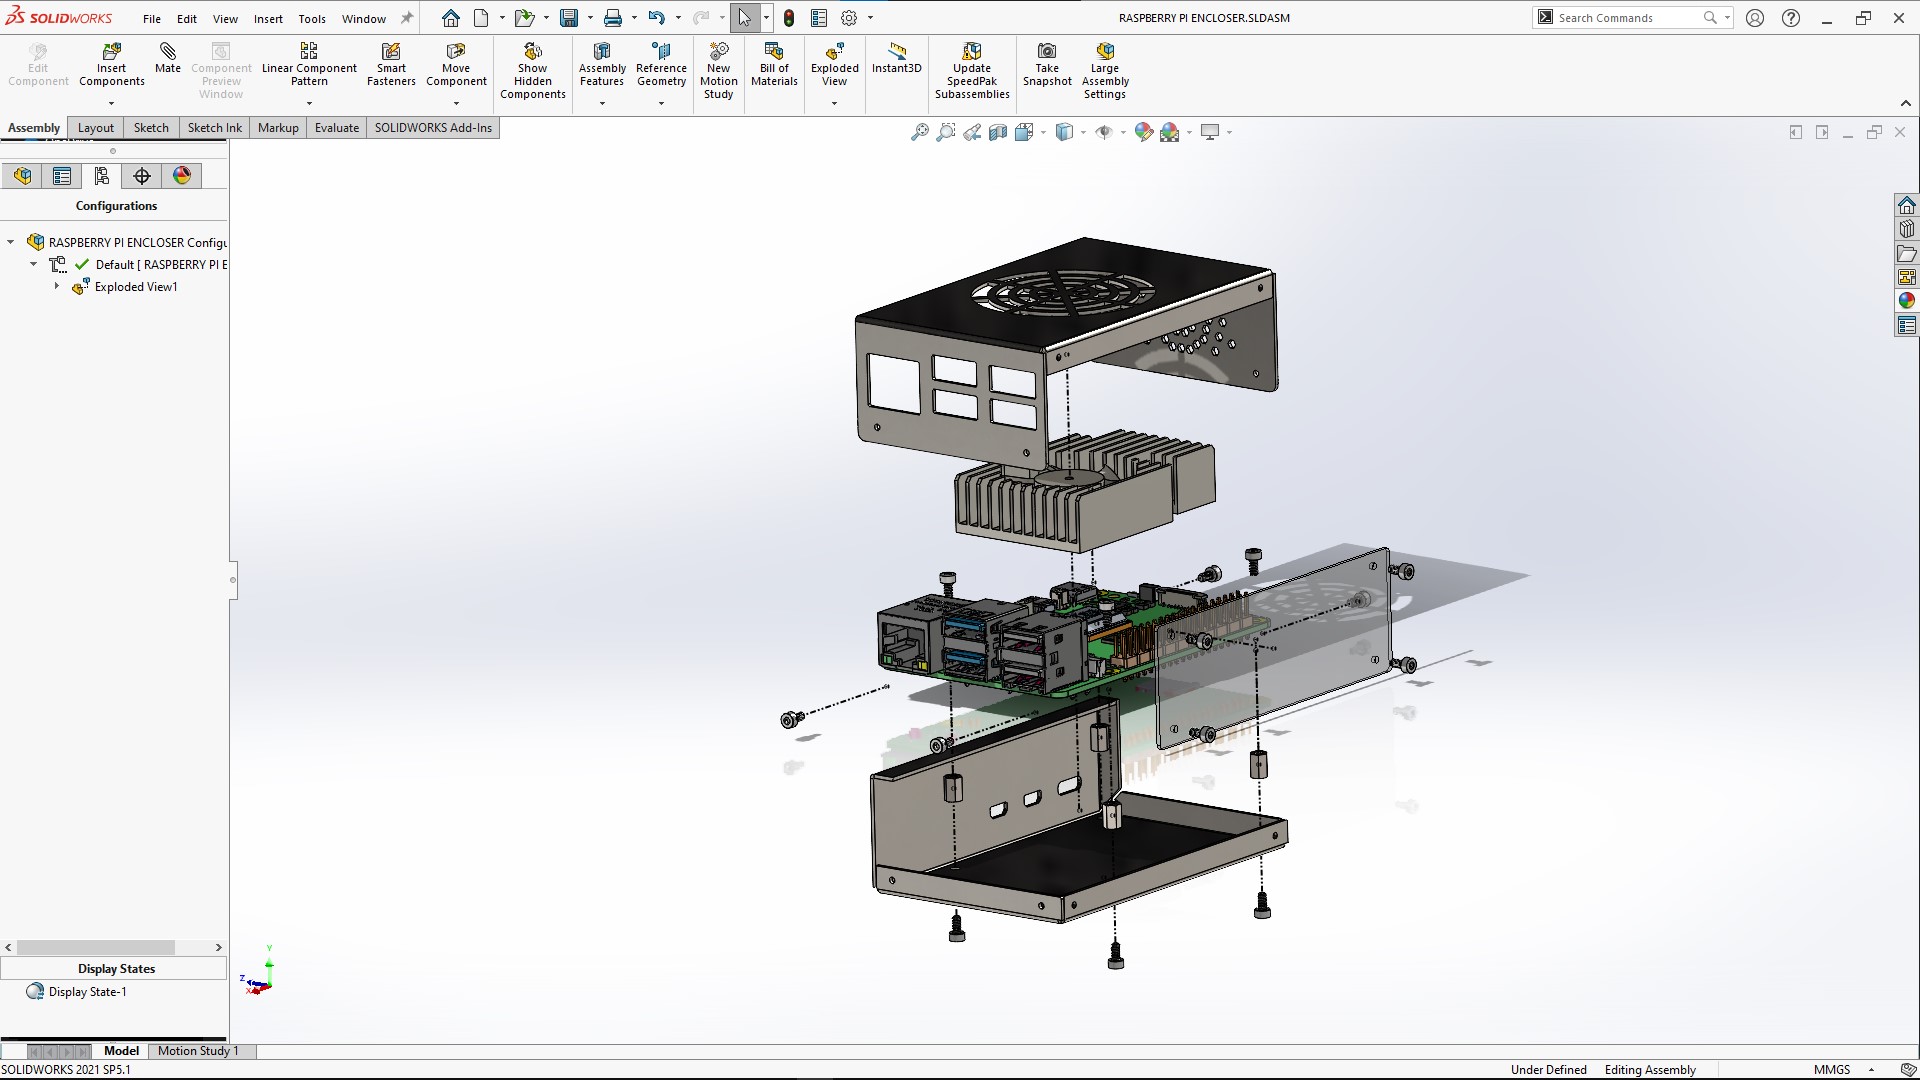Viewport: 1920px width, 1080px height.
Task: Open the DimXpertManager tab
Action: pyautogui.click(x=142, y=176)
